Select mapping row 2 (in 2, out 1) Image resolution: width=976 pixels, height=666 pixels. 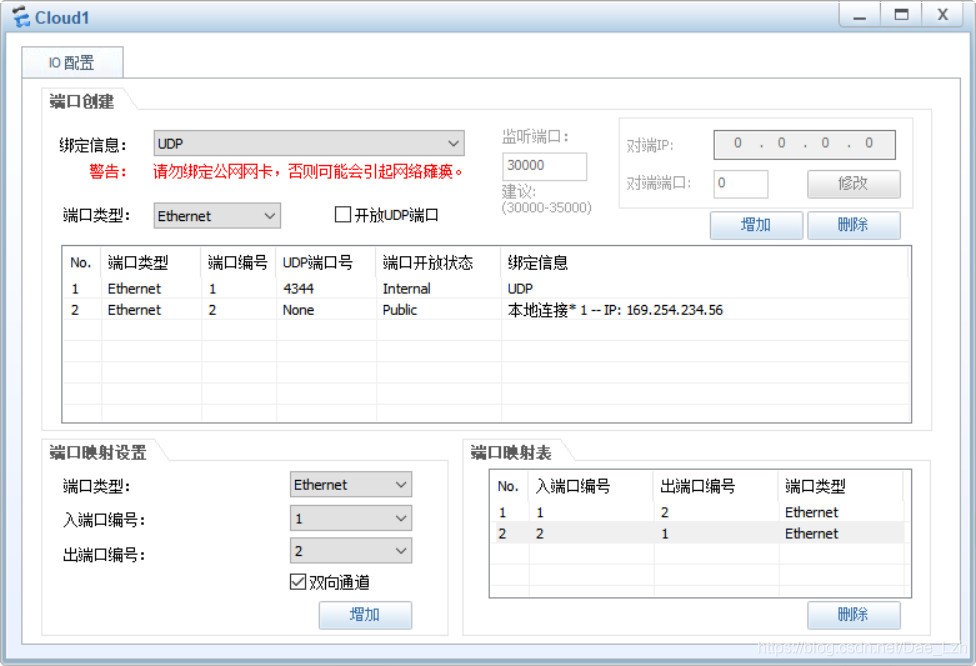coord(697,533)
